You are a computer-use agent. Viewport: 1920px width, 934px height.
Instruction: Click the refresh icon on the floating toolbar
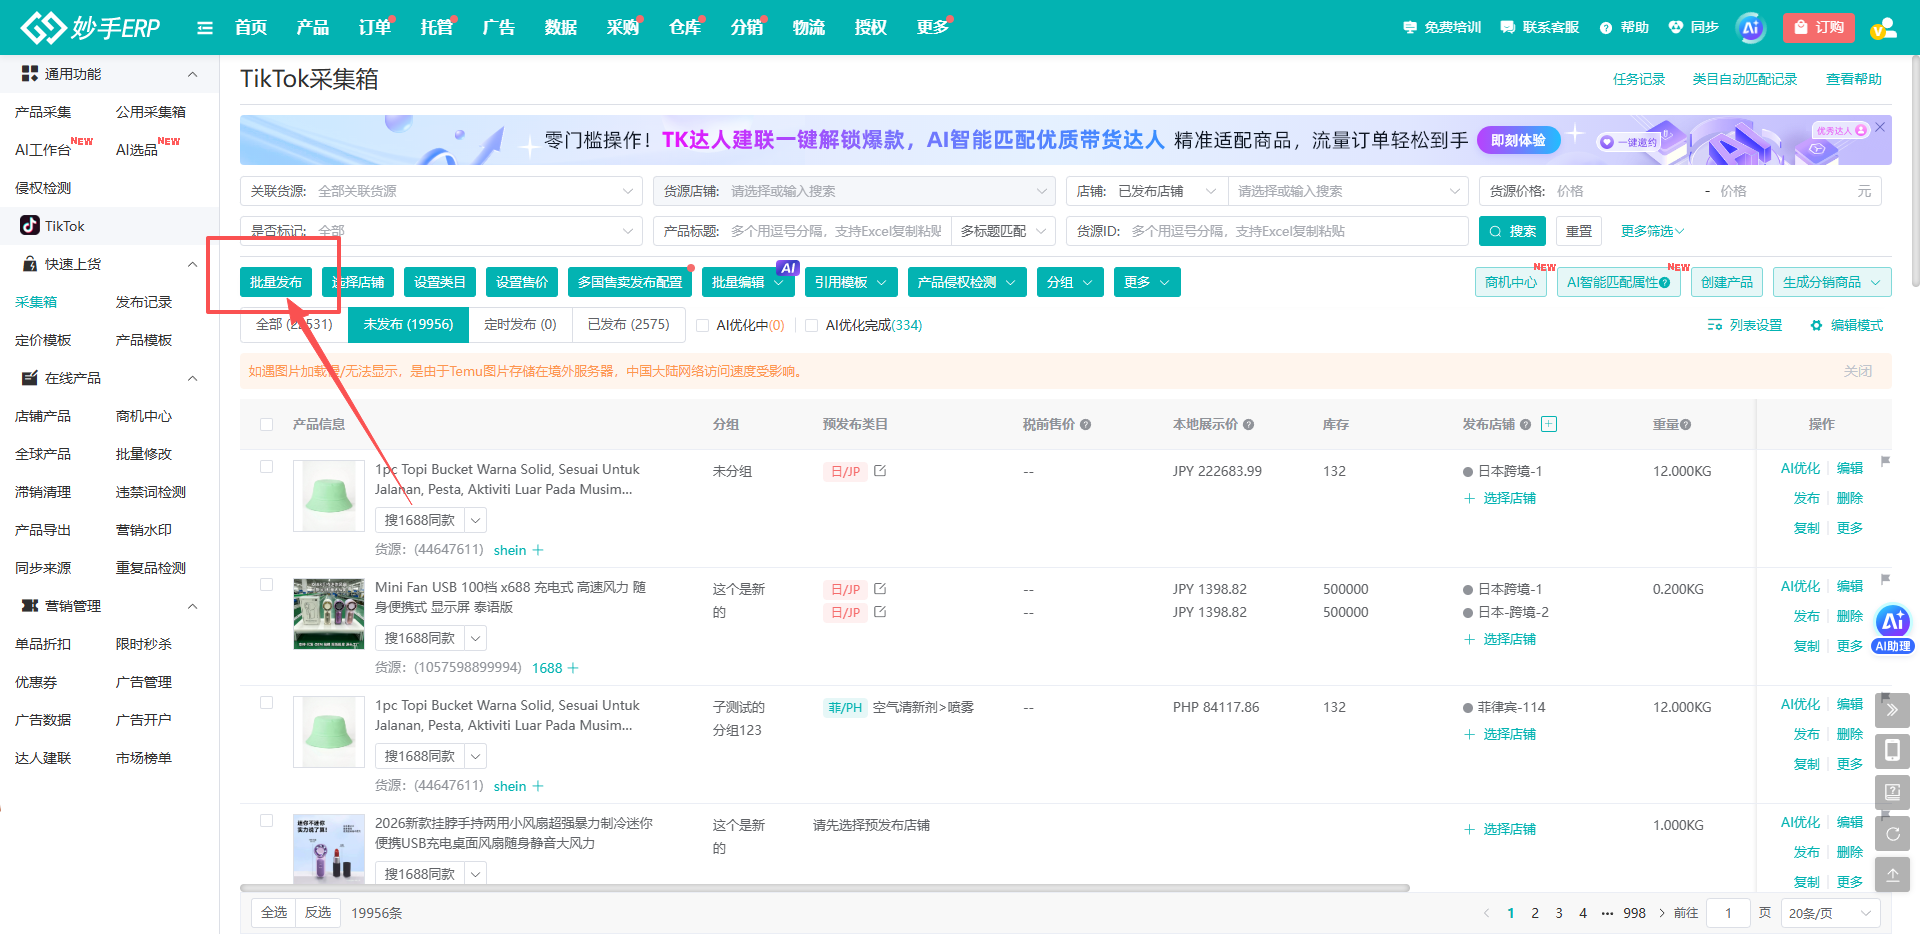click(1892, 833)
